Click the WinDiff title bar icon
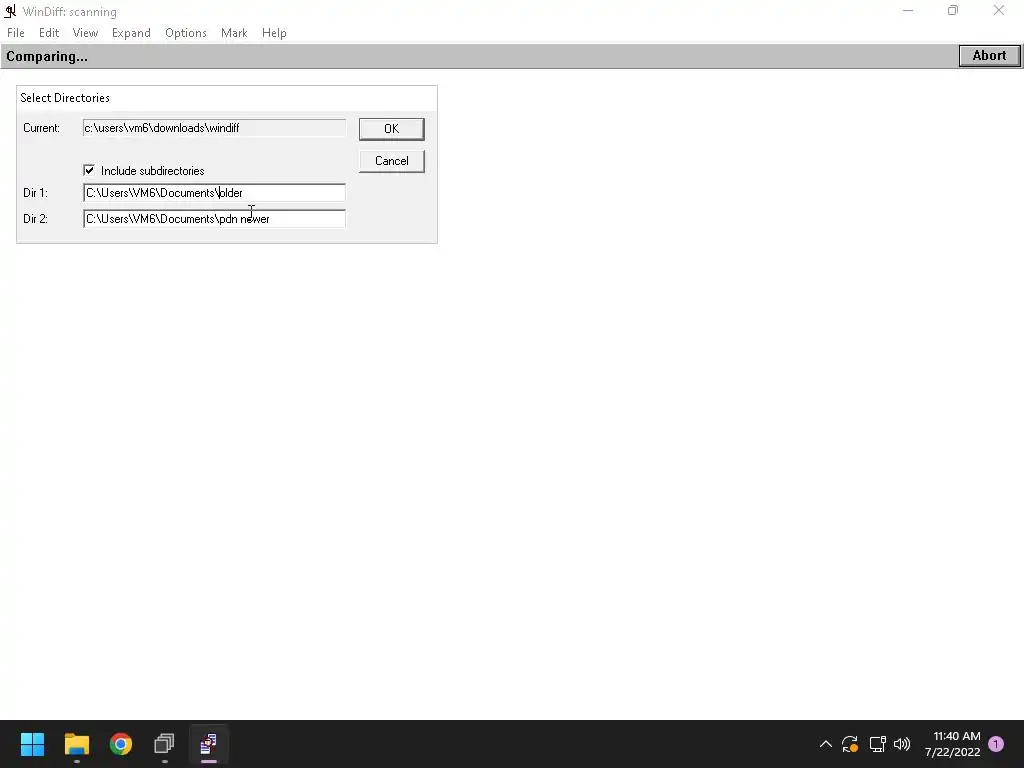 pyautogui.click(x=10, y=11)
